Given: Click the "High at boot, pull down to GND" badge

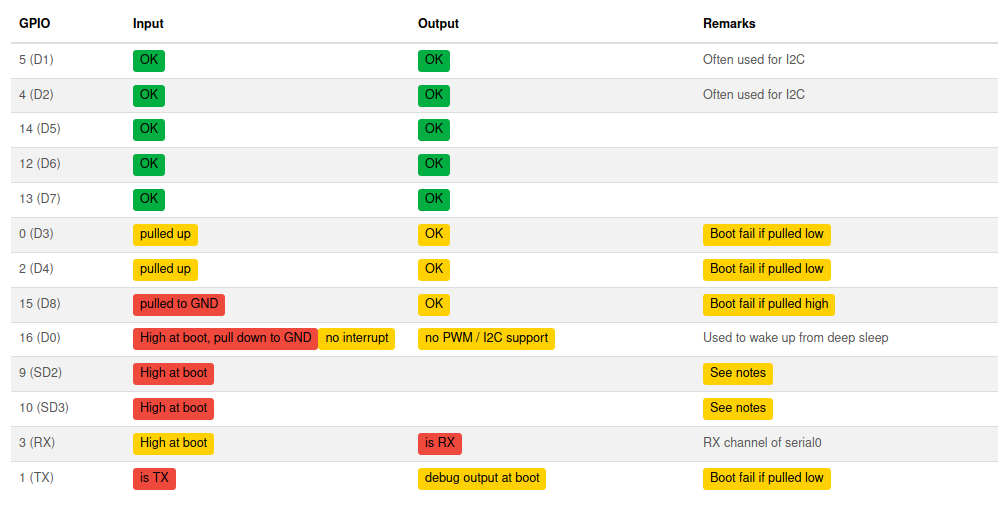Looking at the screenshot, I should (x=225, y=338).
